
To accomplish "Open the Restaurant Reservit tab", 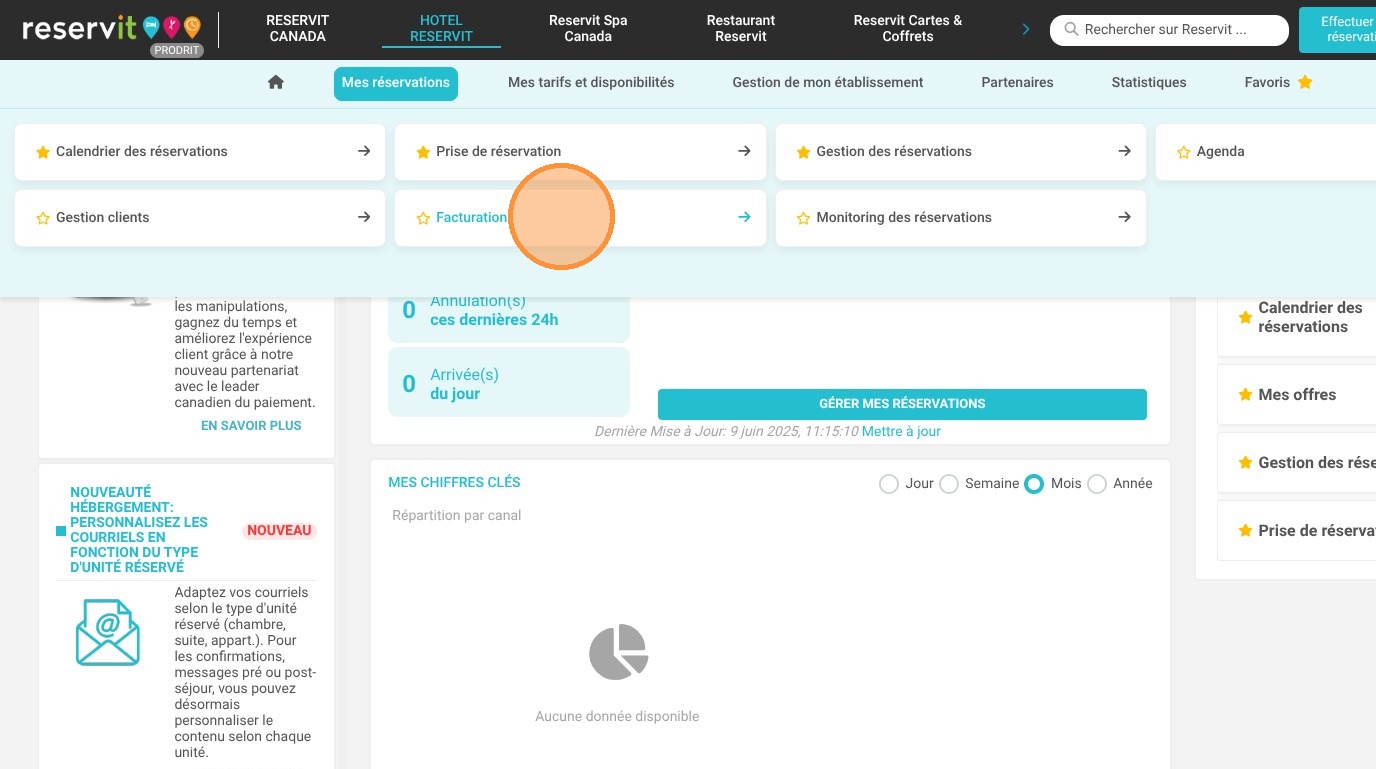I will pos(741,28).
